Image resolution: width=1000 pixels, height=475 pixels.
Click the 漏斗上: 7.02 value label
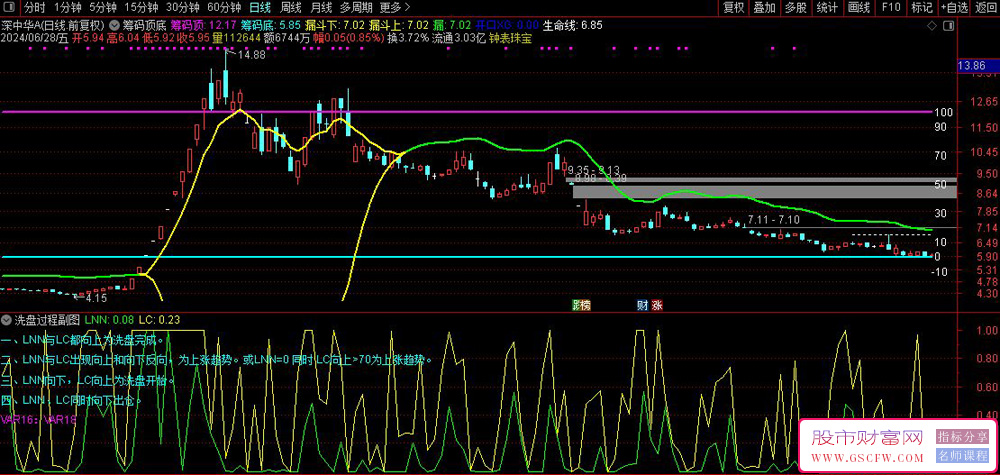tap(401, 26)
